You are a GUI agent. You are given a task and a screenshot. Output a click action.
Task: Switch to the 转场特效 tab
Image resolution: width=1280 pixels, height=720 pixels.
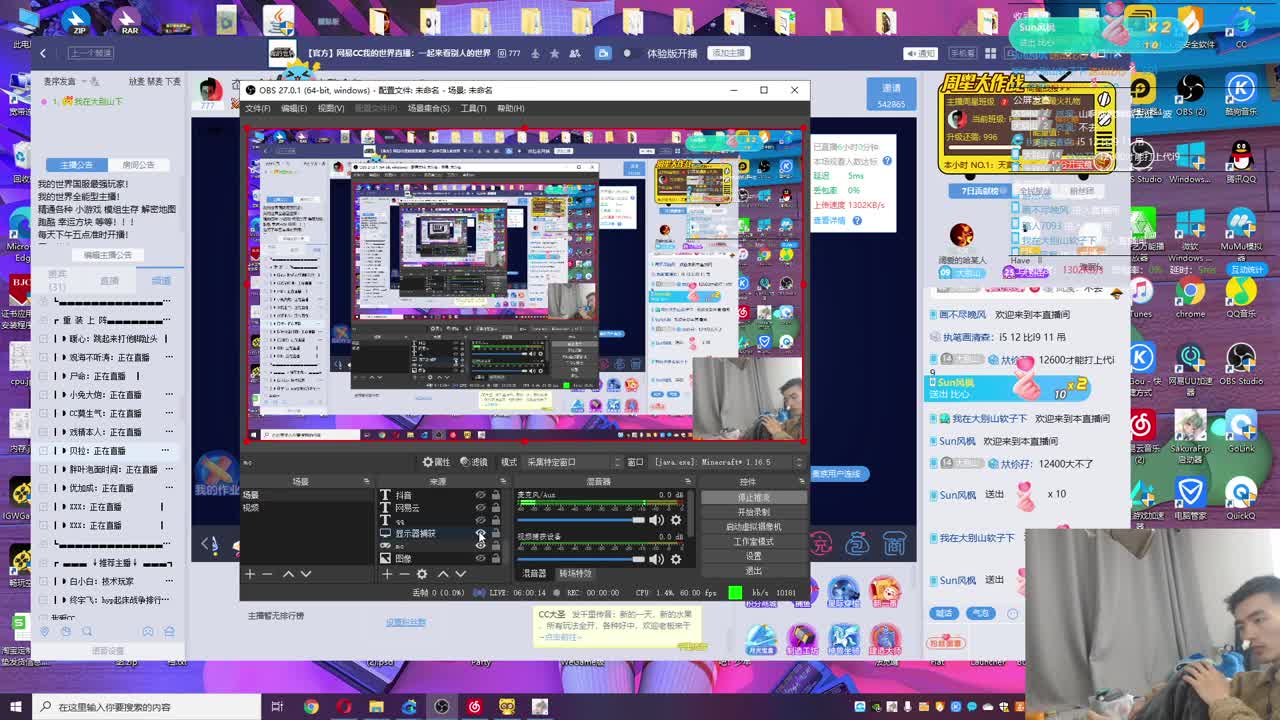coord(575,574)
